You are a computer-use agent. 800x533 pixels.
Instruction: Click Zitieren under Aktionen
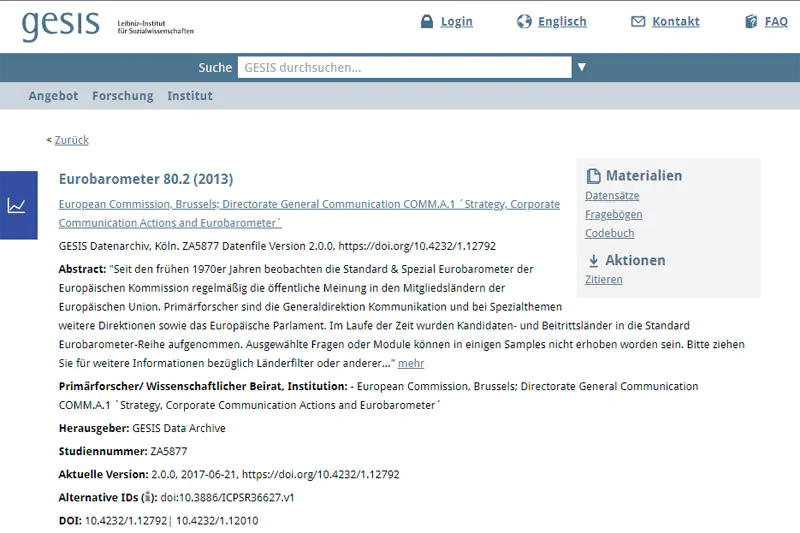click(603, 280)
